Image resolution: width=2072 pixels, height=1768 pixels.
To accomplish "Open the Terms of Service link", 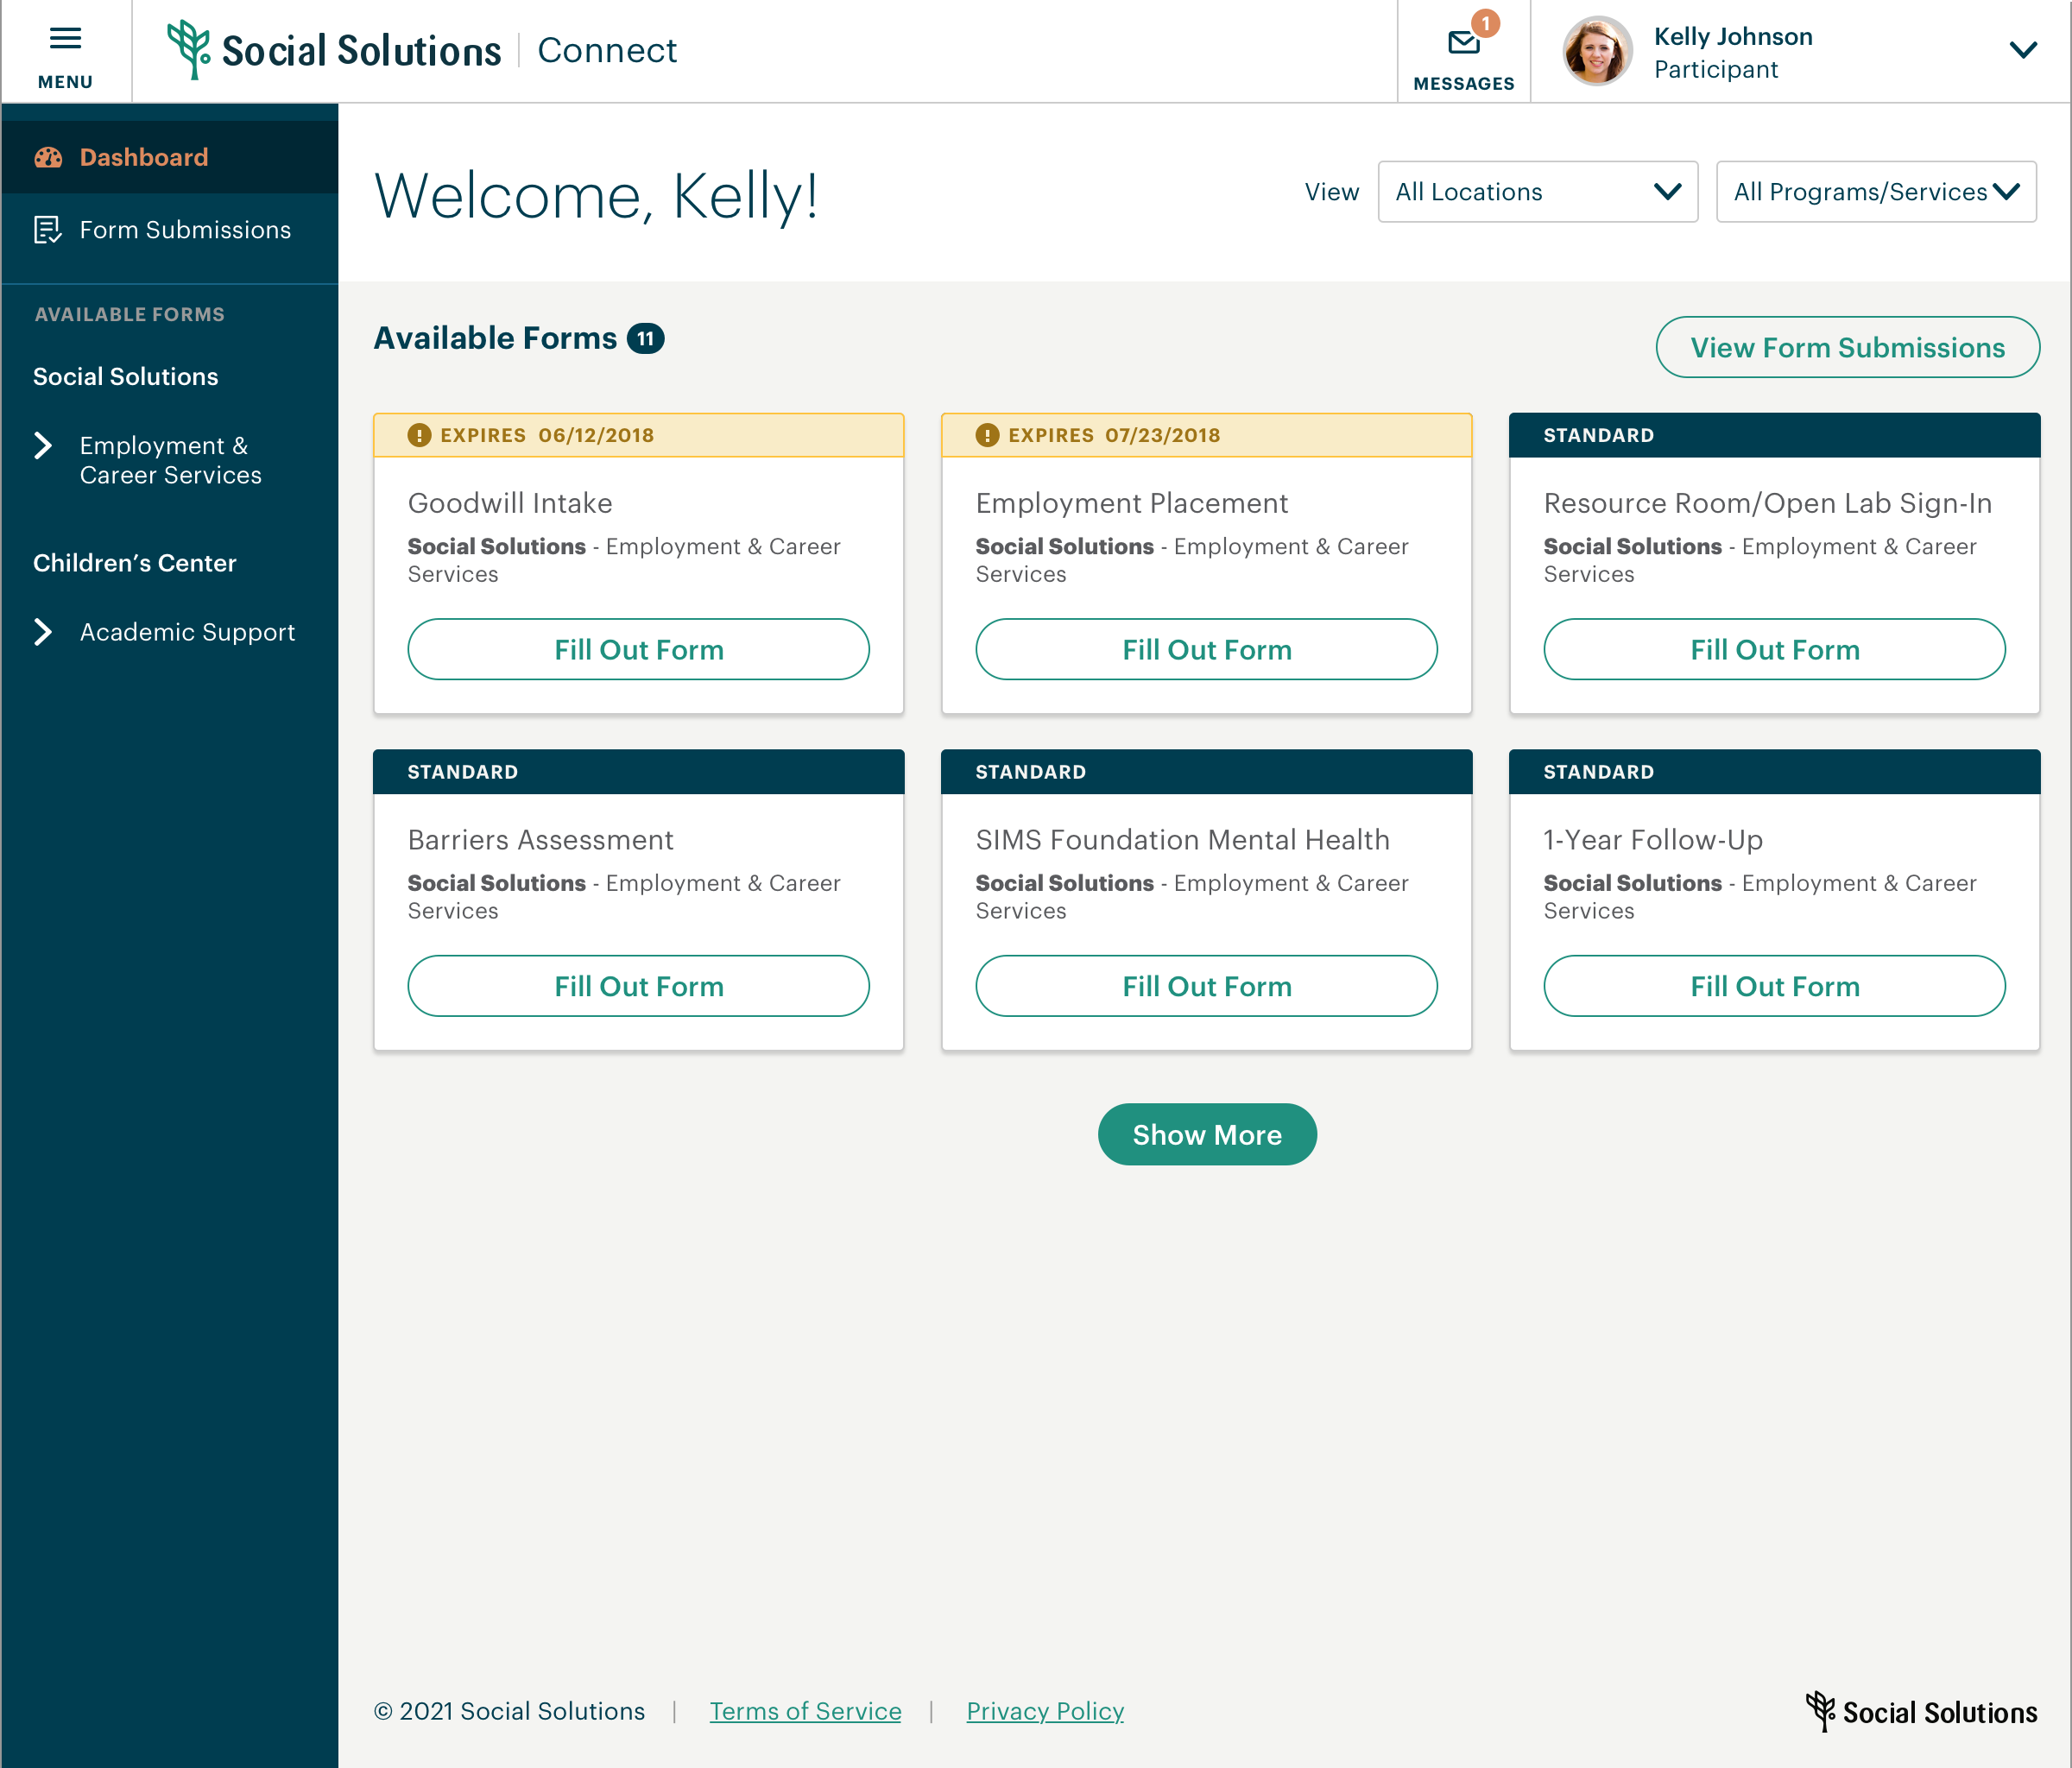I will coord(805,1711).
